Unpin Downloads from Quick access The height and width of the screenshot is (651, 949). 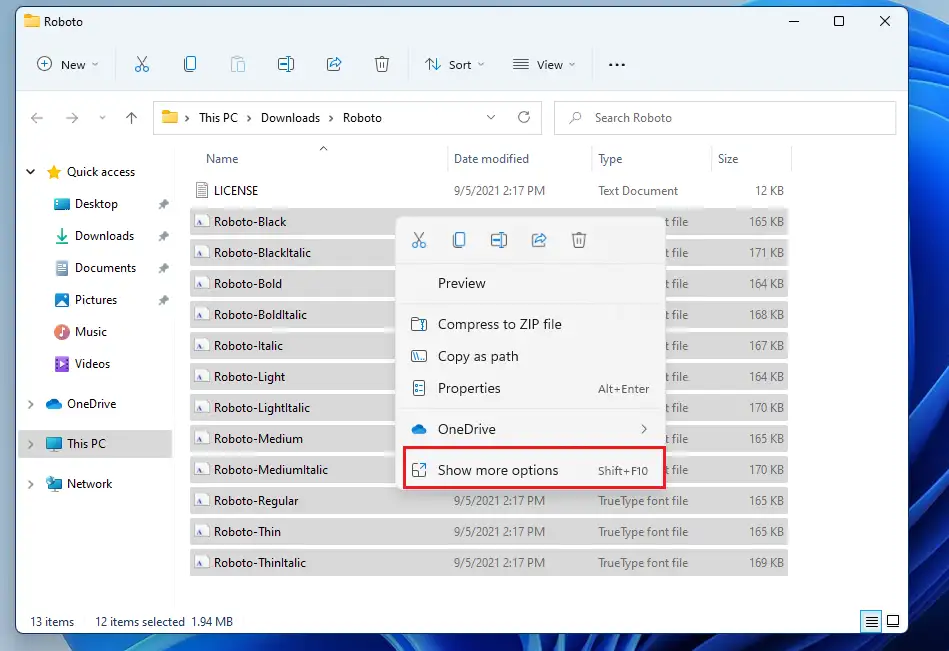[163, 237]
